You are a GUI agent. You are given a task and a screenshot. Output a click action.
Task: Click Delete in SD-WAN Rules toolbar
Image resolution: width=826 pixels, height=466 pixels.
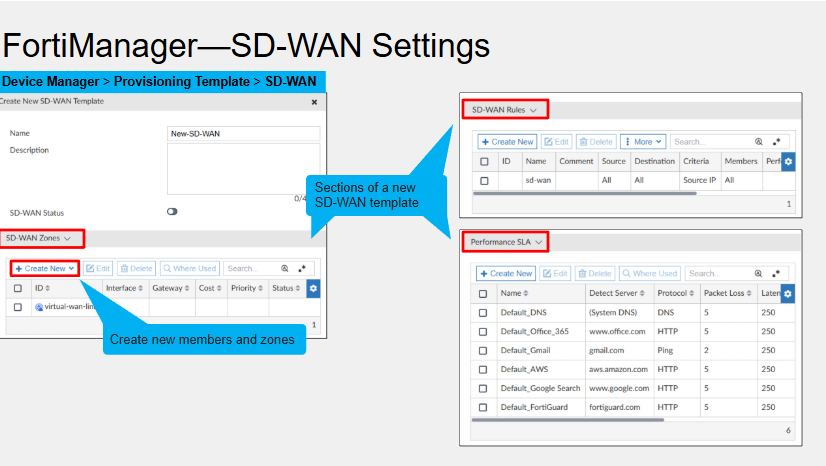point(596,142)
